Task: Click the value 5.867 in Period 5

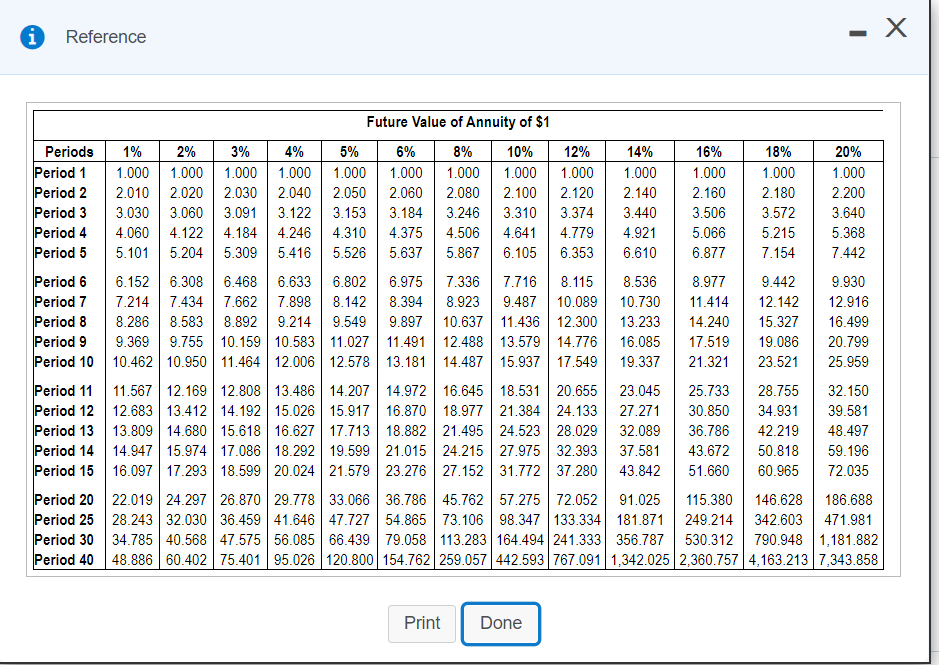Action: tap(462, 253)
